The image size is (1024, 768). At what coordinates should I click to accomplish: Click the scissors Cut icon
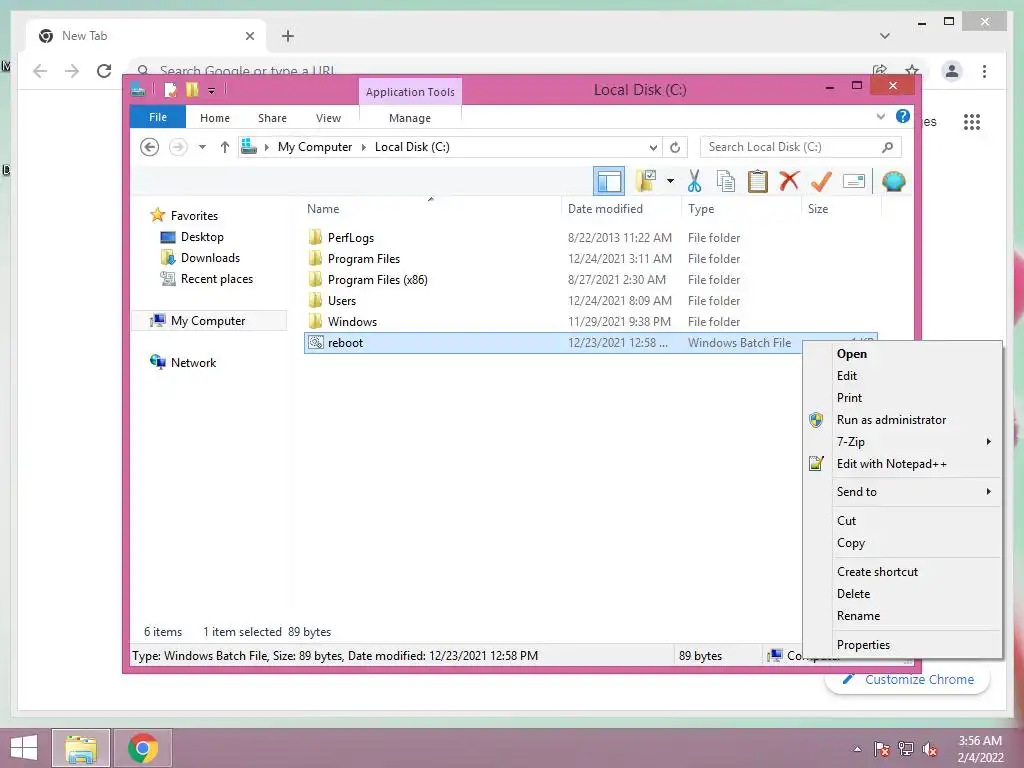pos(694,182)
